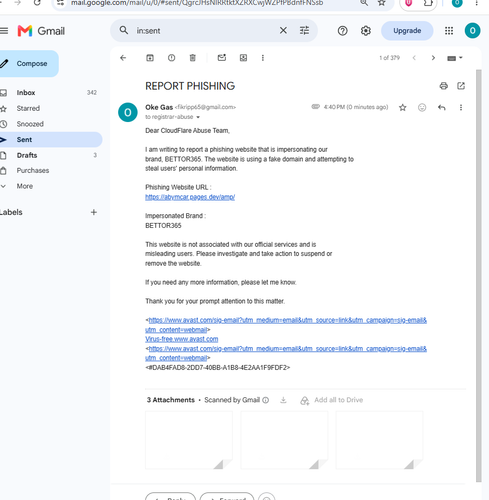This screenshot has width=489, height=500.
Task: Open the Gmail main menu hamburger
Action: 4,31
